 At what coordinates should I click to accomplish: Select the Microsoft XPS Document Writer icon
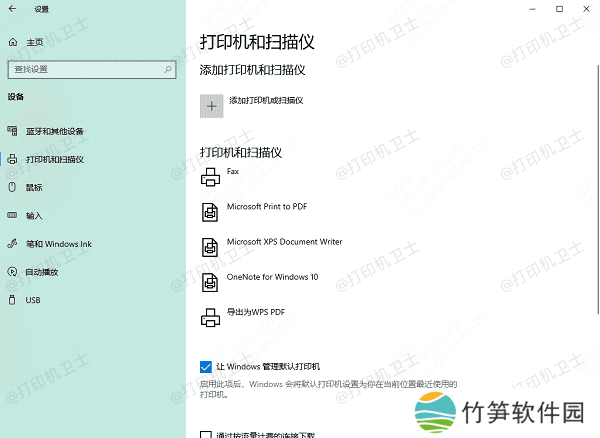210,247
